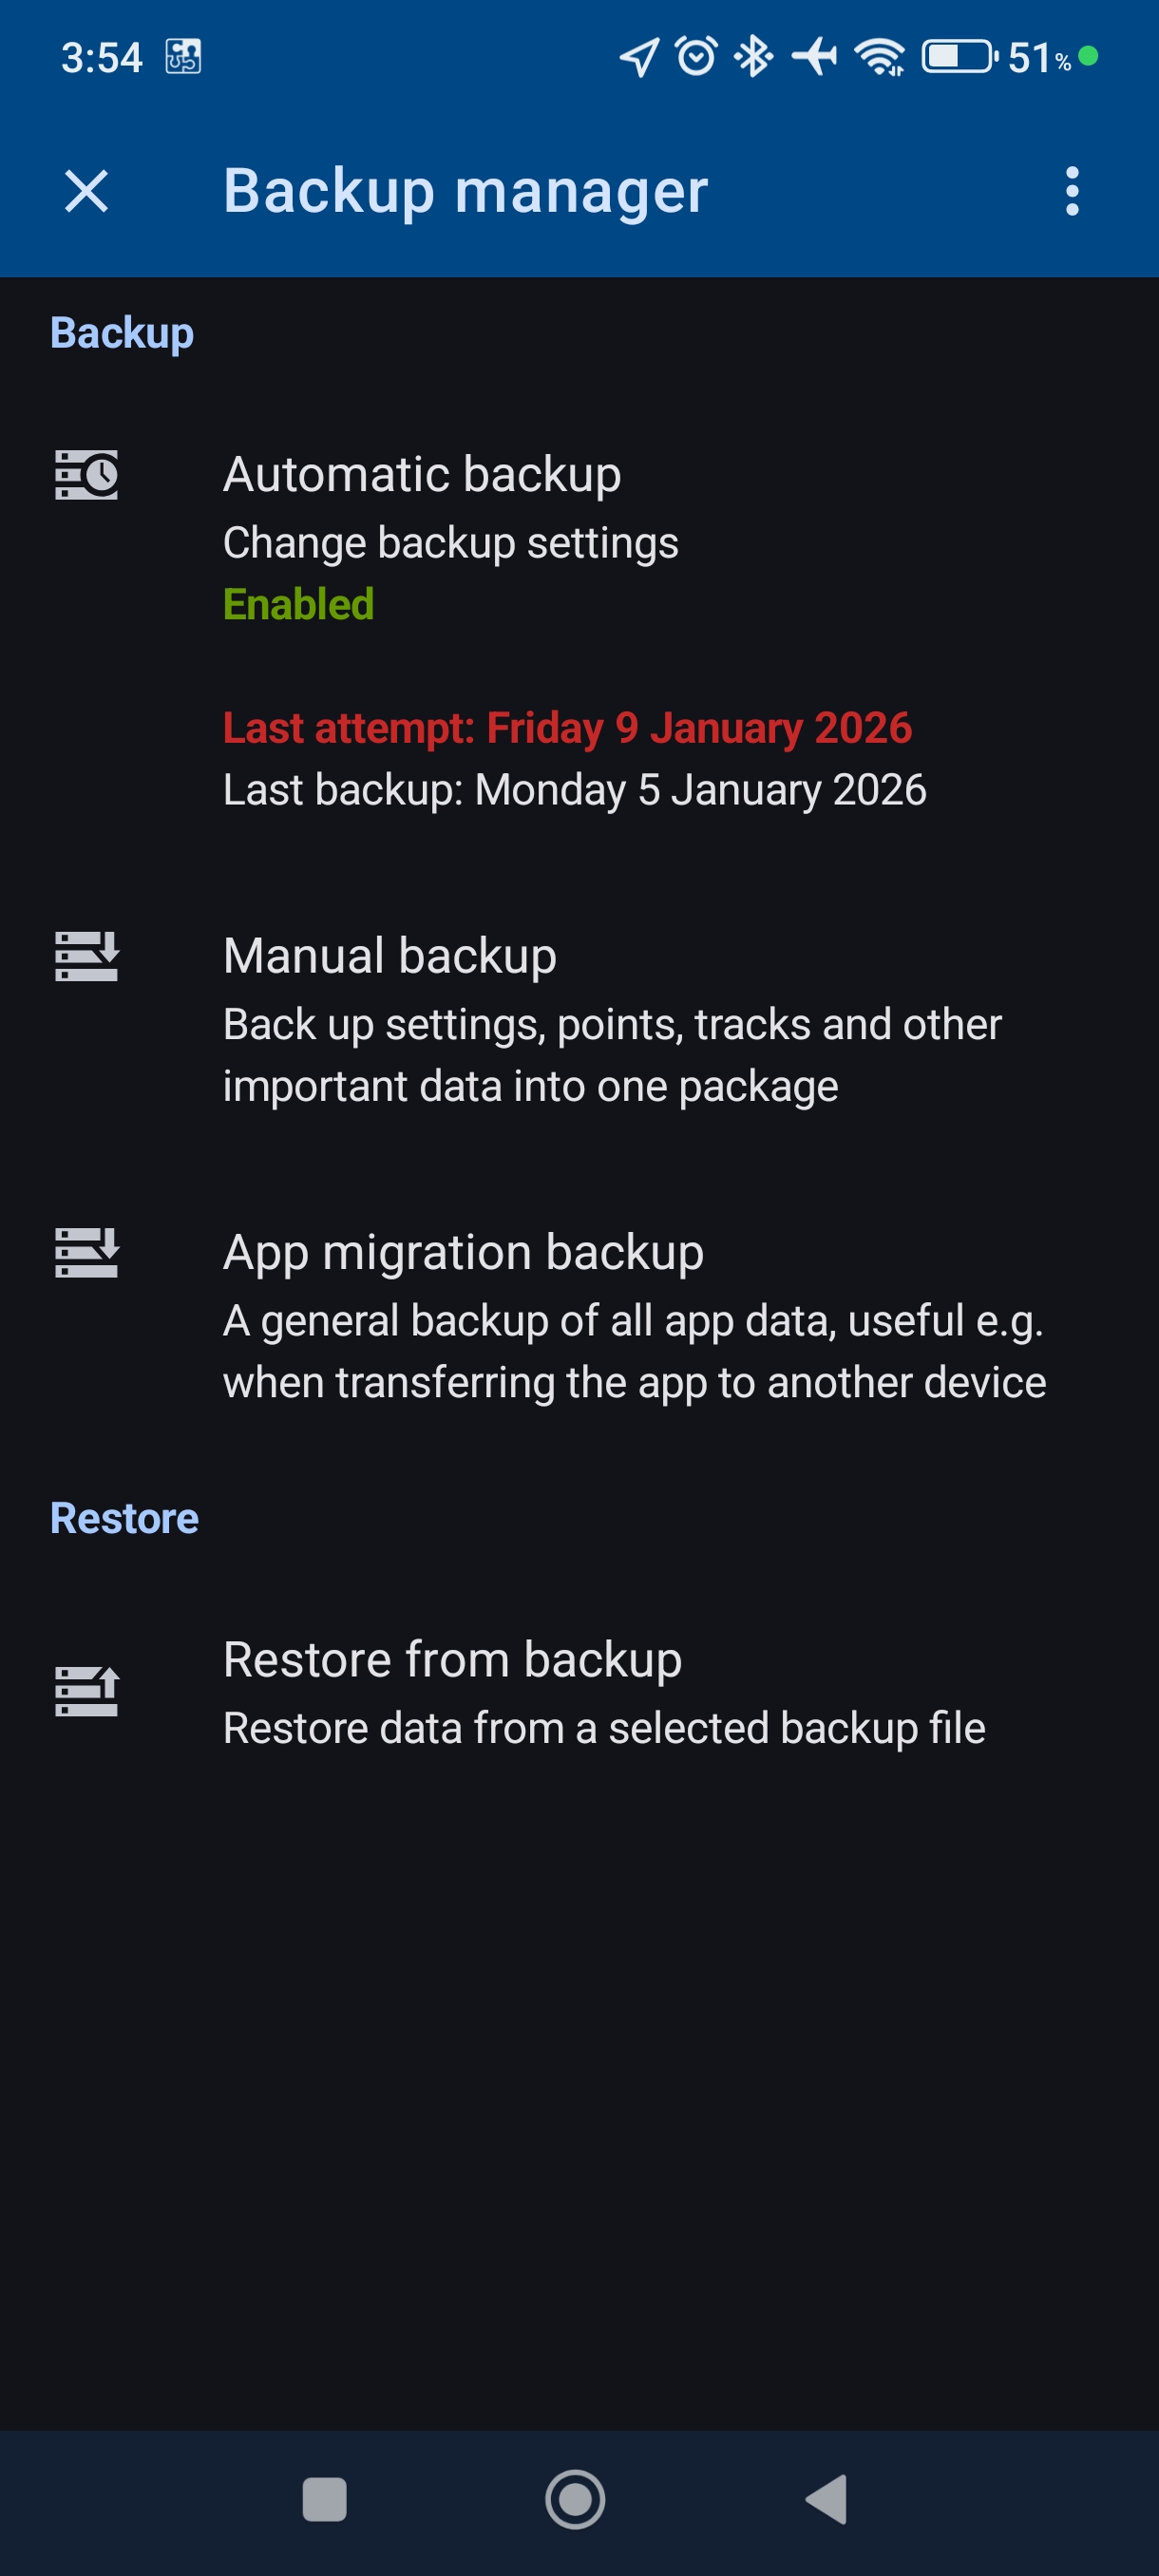Open the three-dot overflow menu
Viewport: 1159px width, 2576px height.
point(1072,191)
